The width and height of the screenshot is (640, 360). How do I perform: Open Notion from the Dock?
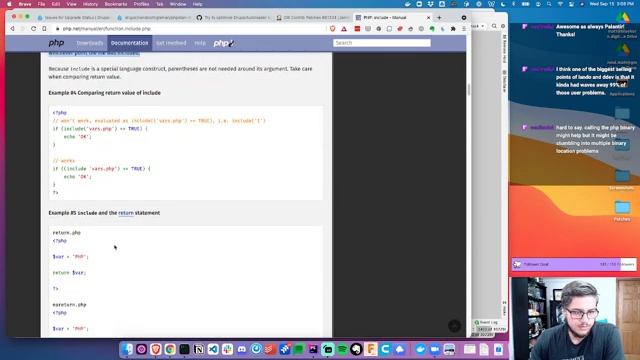pos(198,349)
